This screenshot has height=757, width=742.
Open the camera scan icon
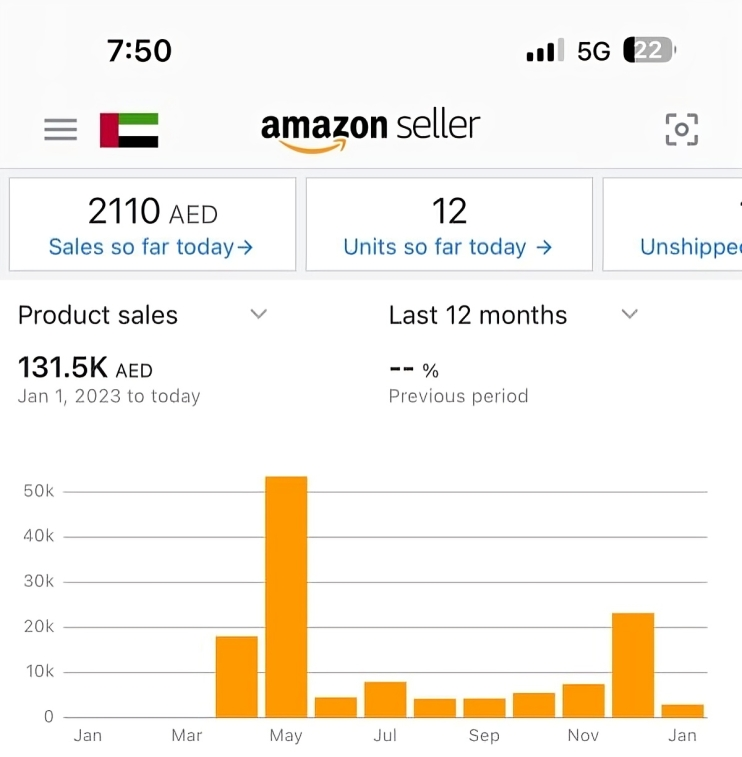click(682, 129)
